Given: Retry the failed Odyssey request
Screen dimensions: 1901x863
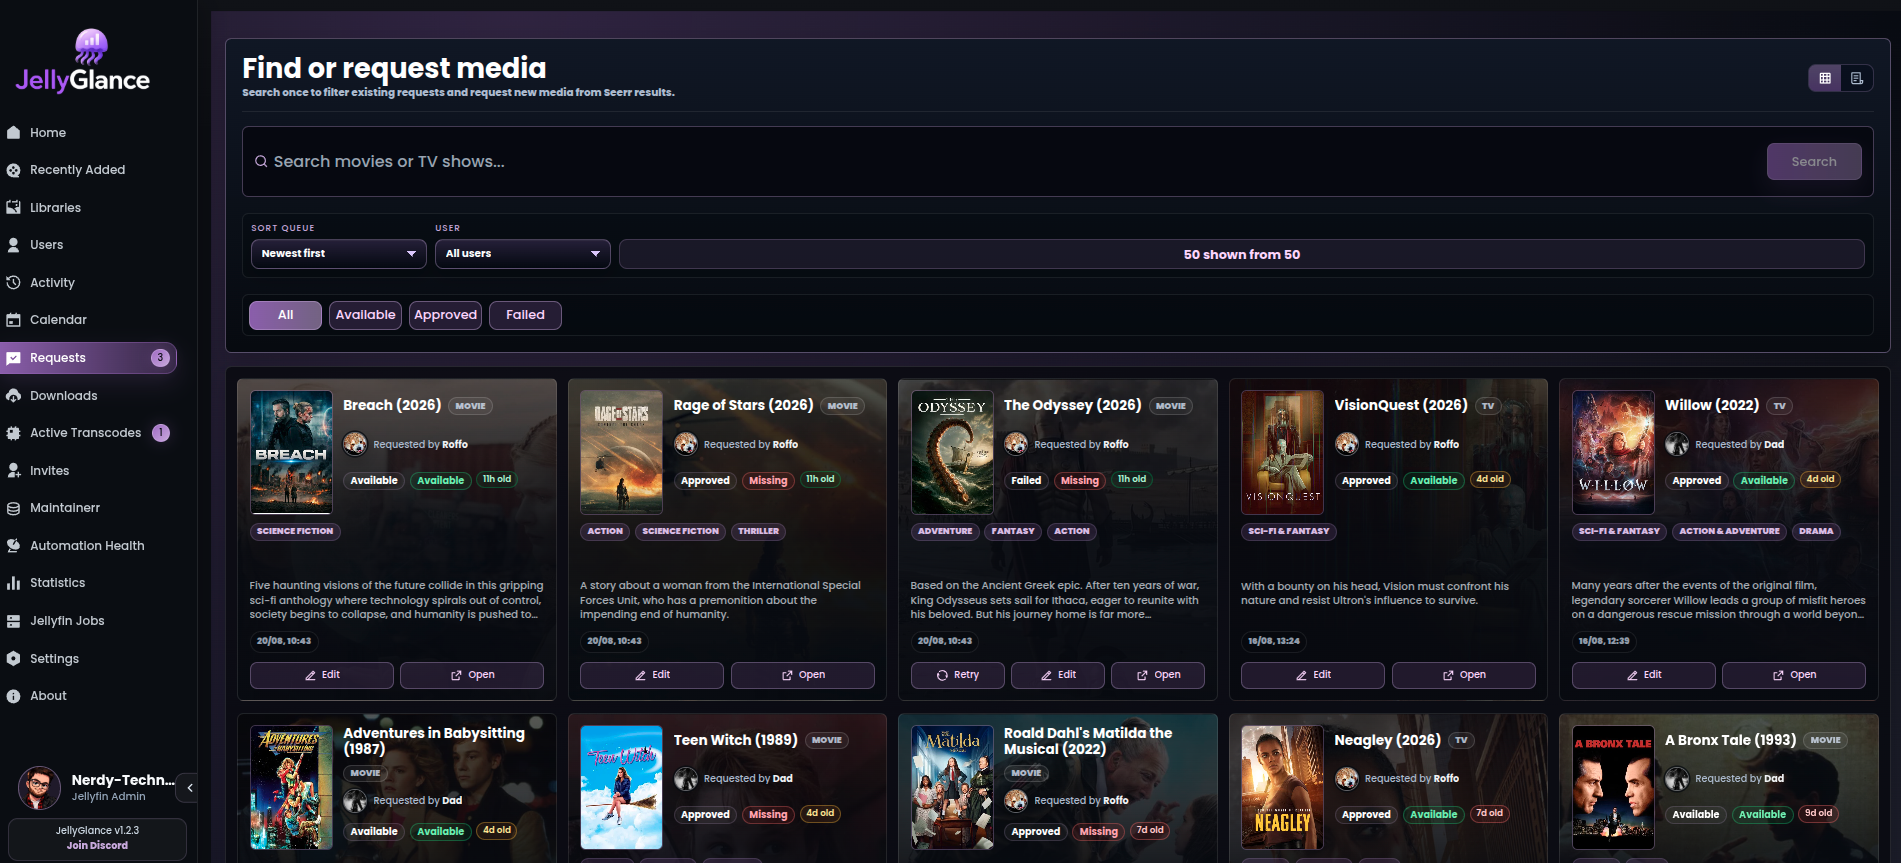Looking at the screenshot, I should coord(958,675).
